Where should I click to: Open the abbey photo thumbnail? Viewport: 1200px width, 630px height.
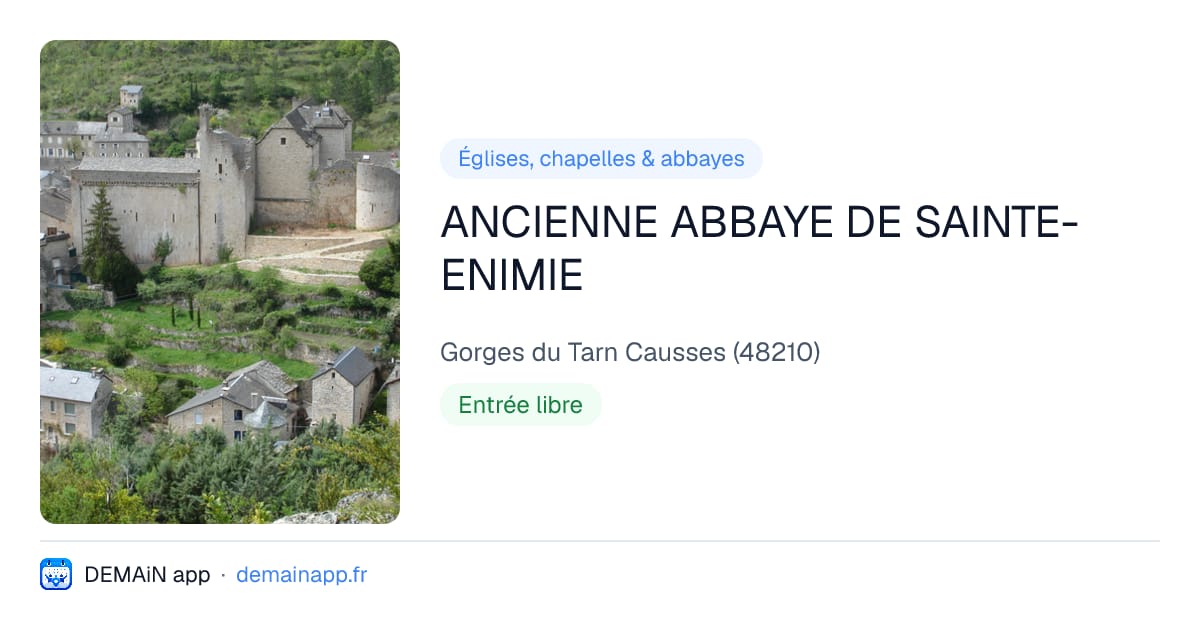click(x=220, y=282)
